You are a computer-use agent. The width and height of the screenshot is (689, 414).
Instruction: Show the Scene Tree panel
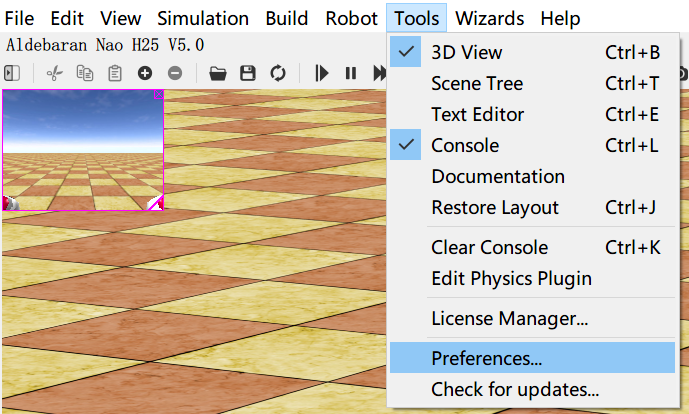[x=533, y=83]
